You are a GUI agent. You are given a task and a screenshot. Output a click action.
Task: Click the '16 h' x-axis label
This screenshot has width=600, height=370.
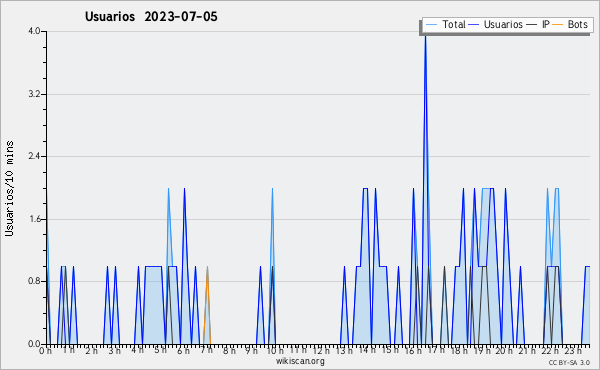point(413,350)
